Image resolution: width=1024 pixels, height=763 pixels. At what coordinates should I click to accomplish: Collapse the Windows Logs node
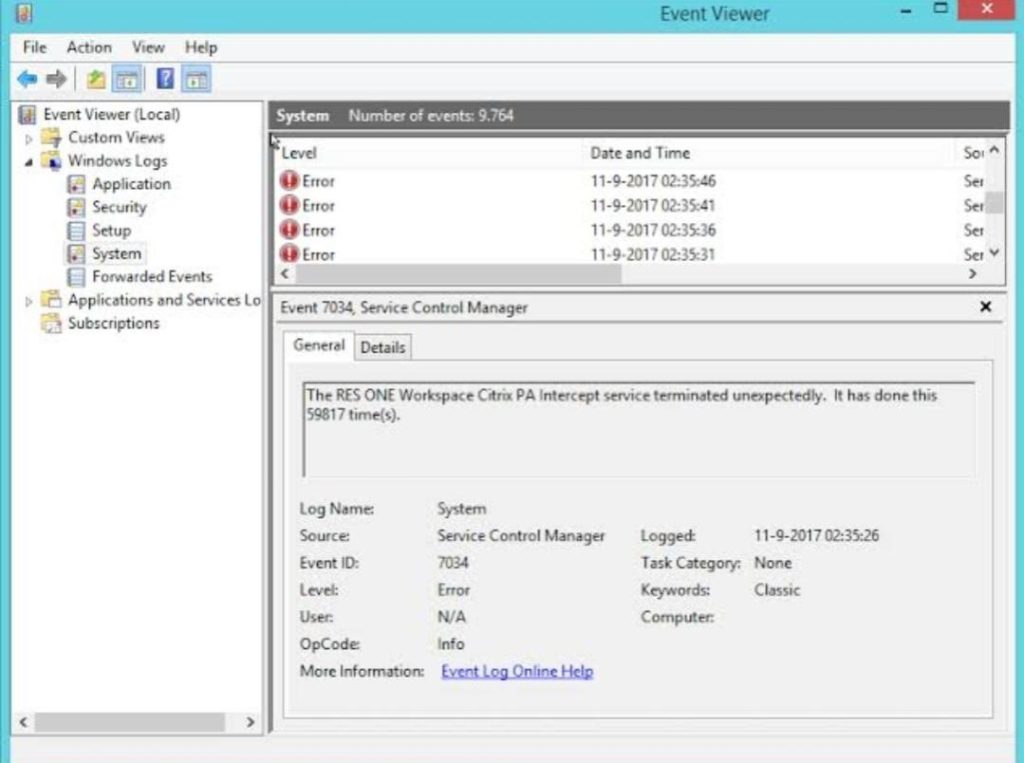(29, 161)
